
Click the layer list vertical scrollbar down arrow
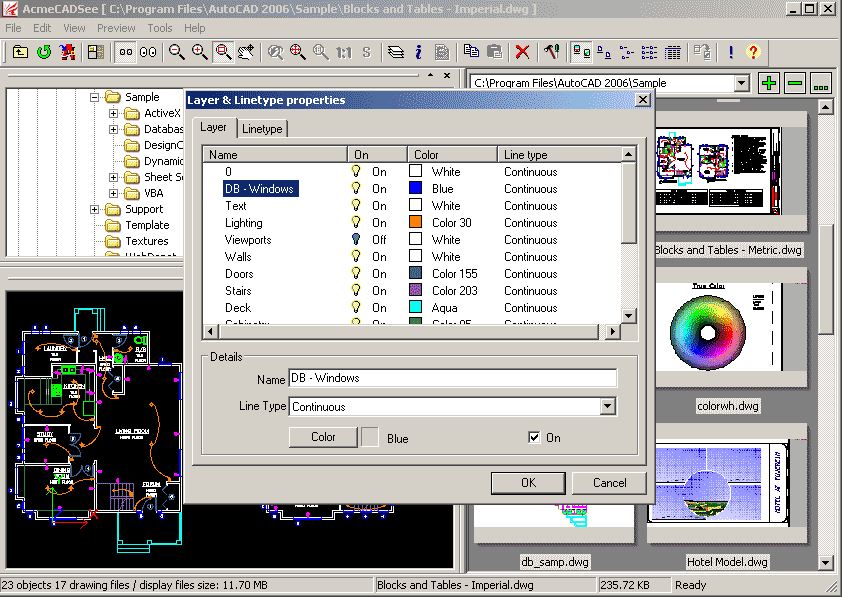(628, 315)
